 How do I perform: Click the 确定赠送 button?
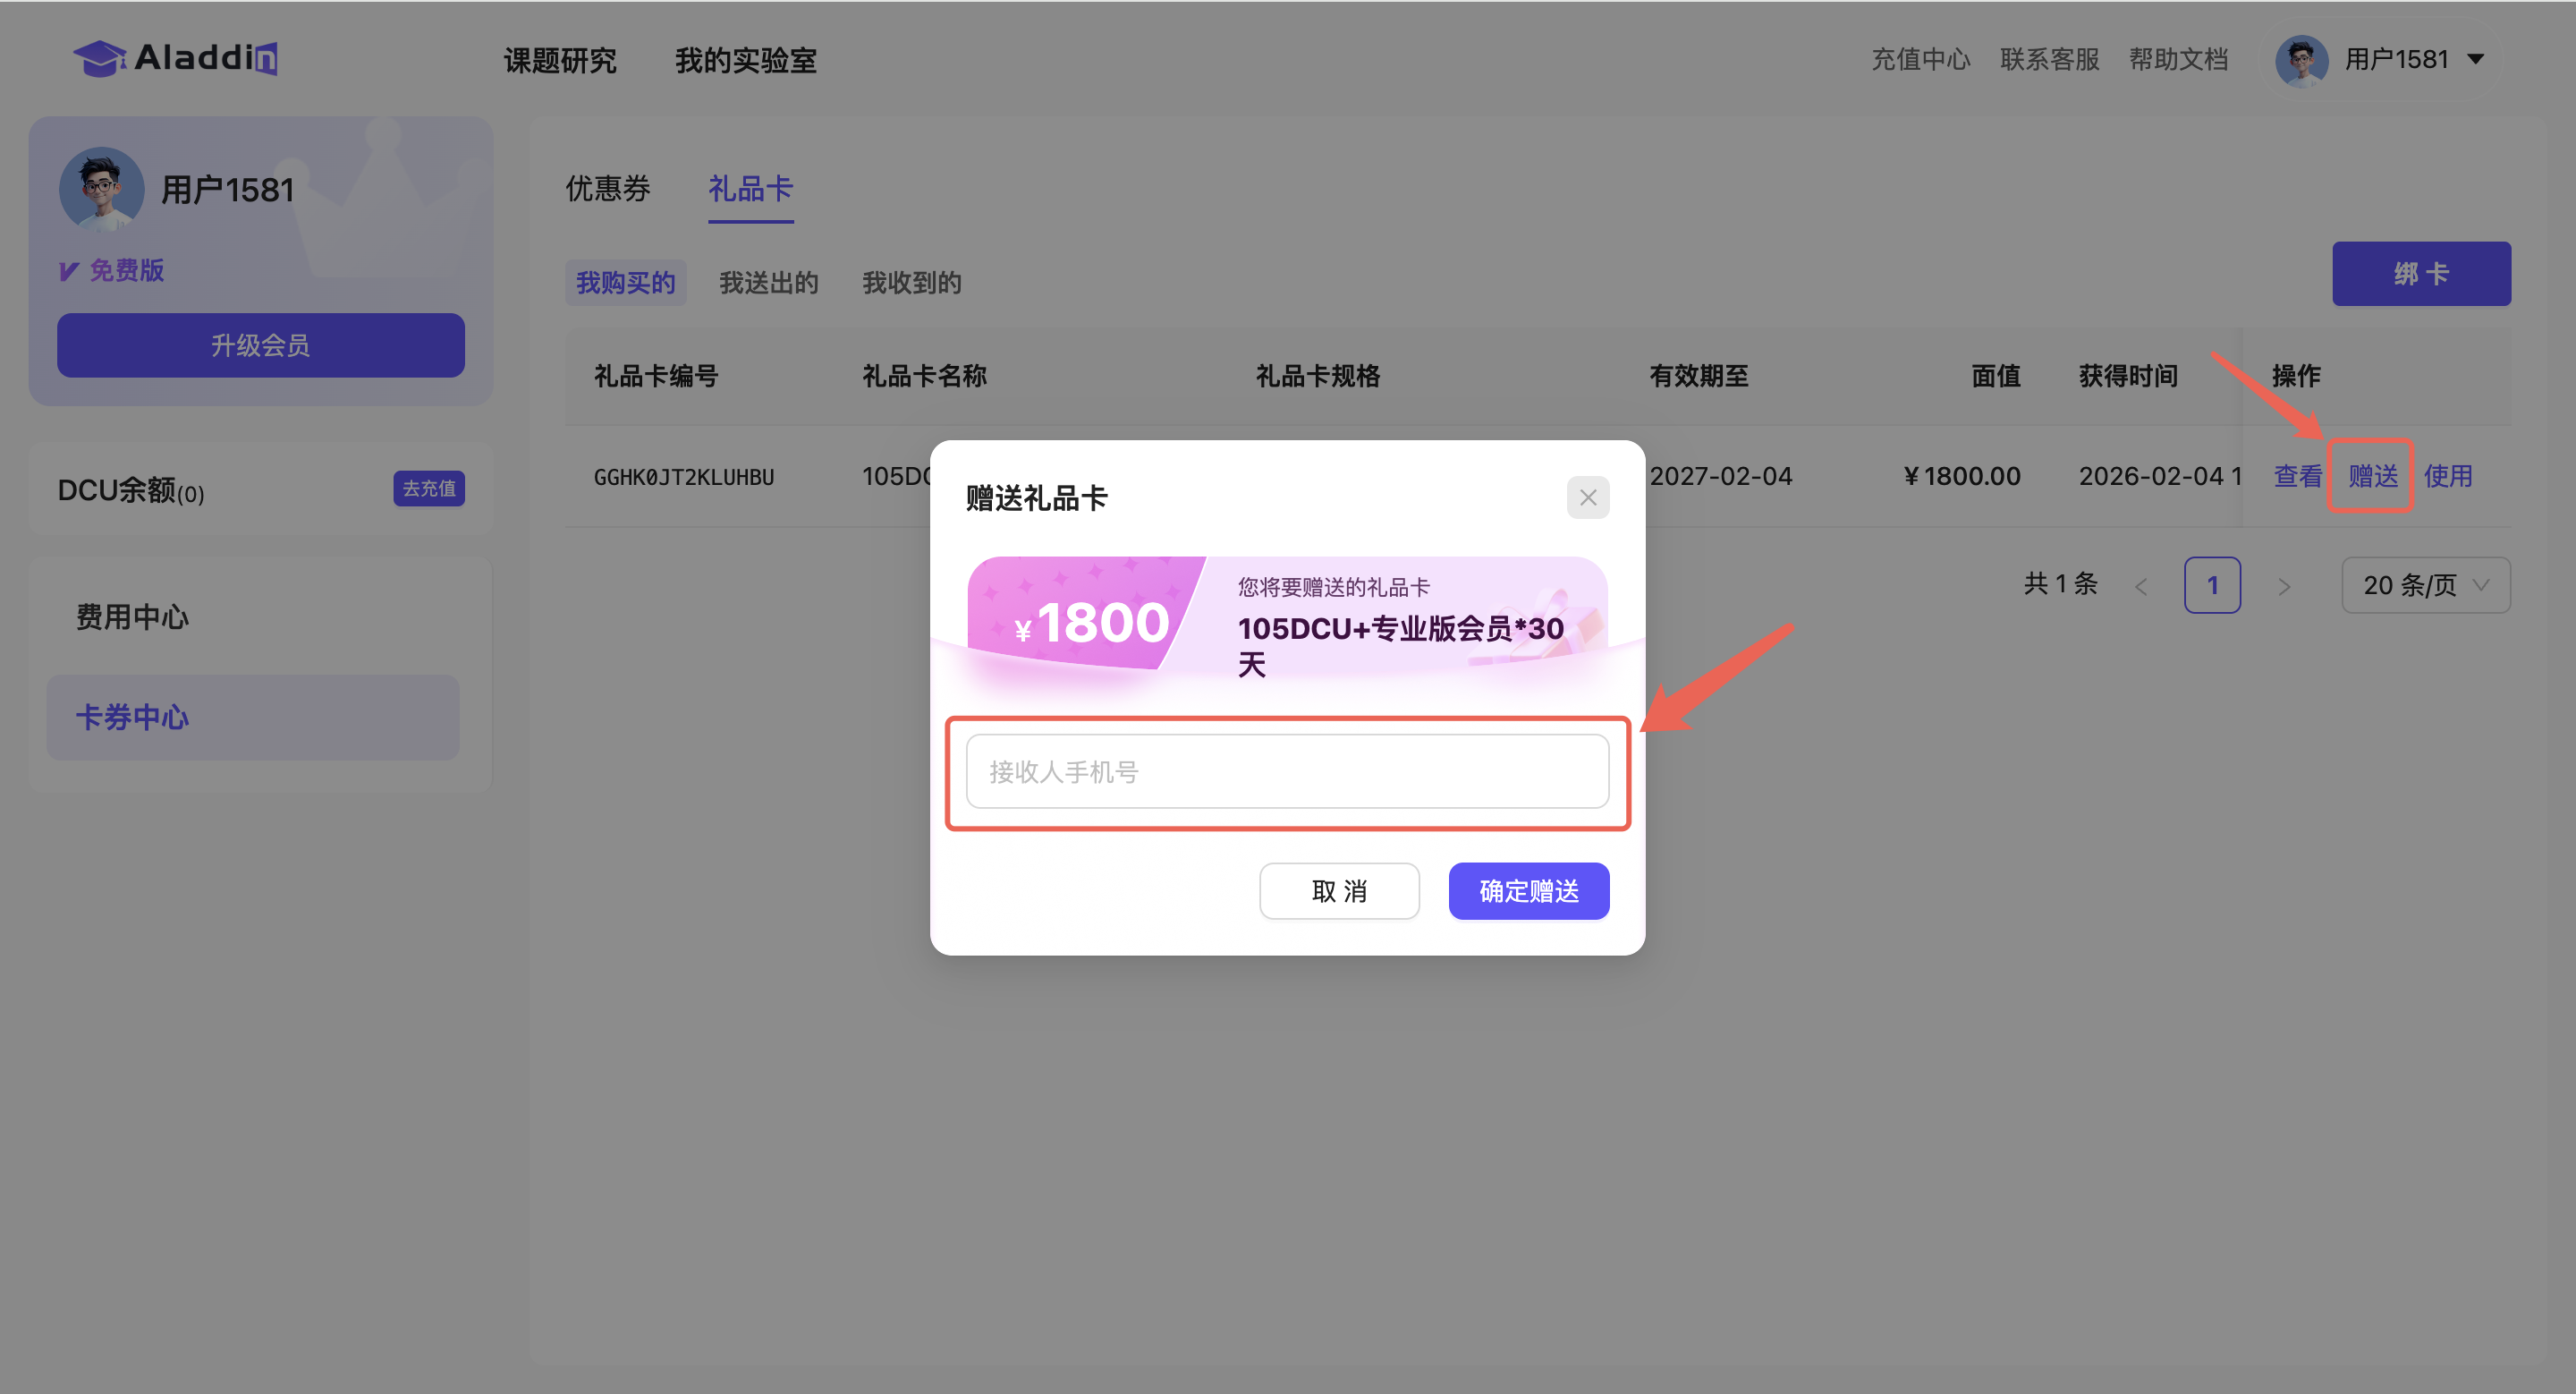click(x=1528, y=891)
